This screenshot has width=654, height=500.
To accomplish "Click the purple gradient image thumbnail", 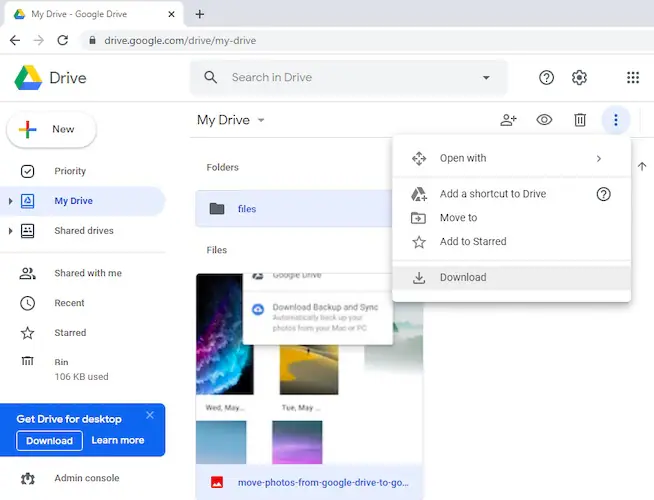I will pos(297,442).
